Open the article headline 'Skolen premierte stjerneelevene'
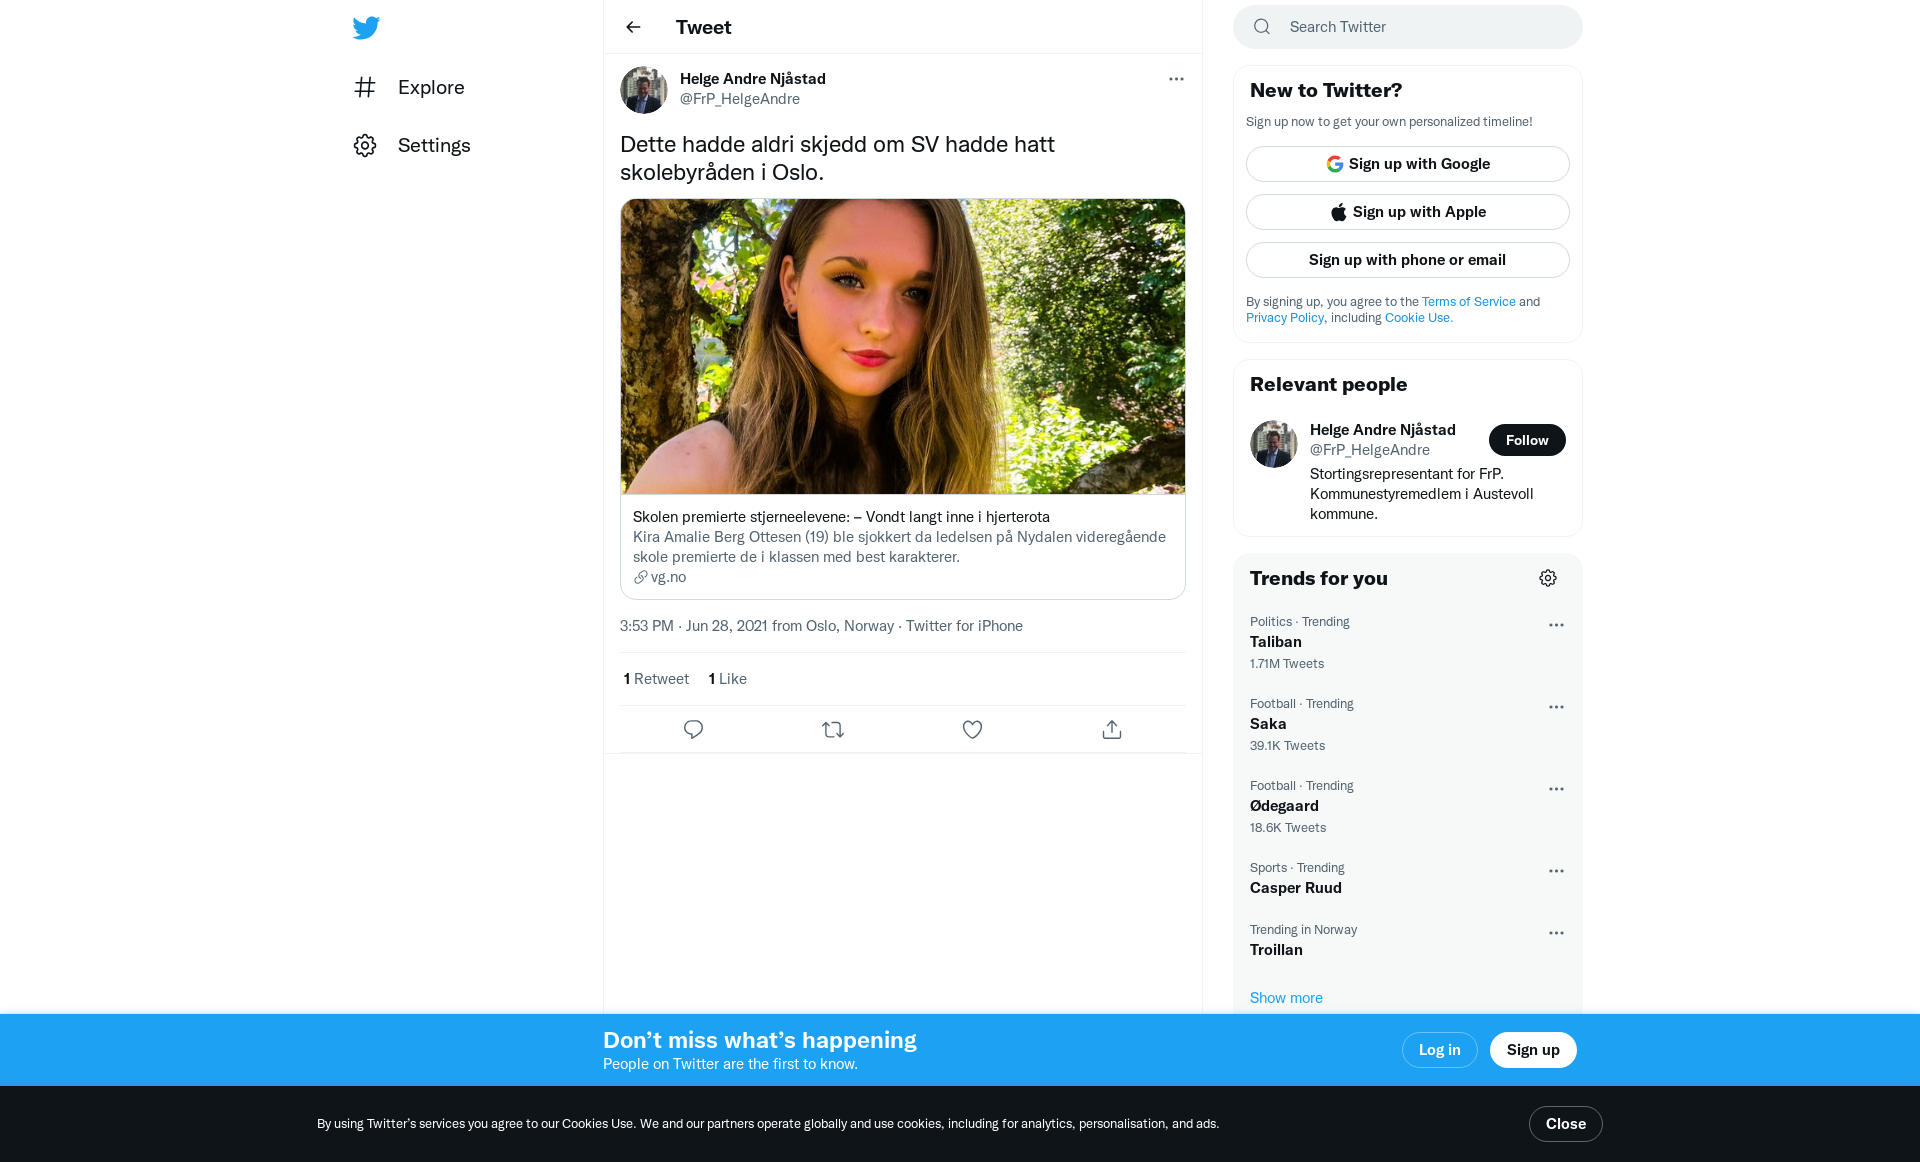This screenshot has width=1920, height=1162. [841, 516]
